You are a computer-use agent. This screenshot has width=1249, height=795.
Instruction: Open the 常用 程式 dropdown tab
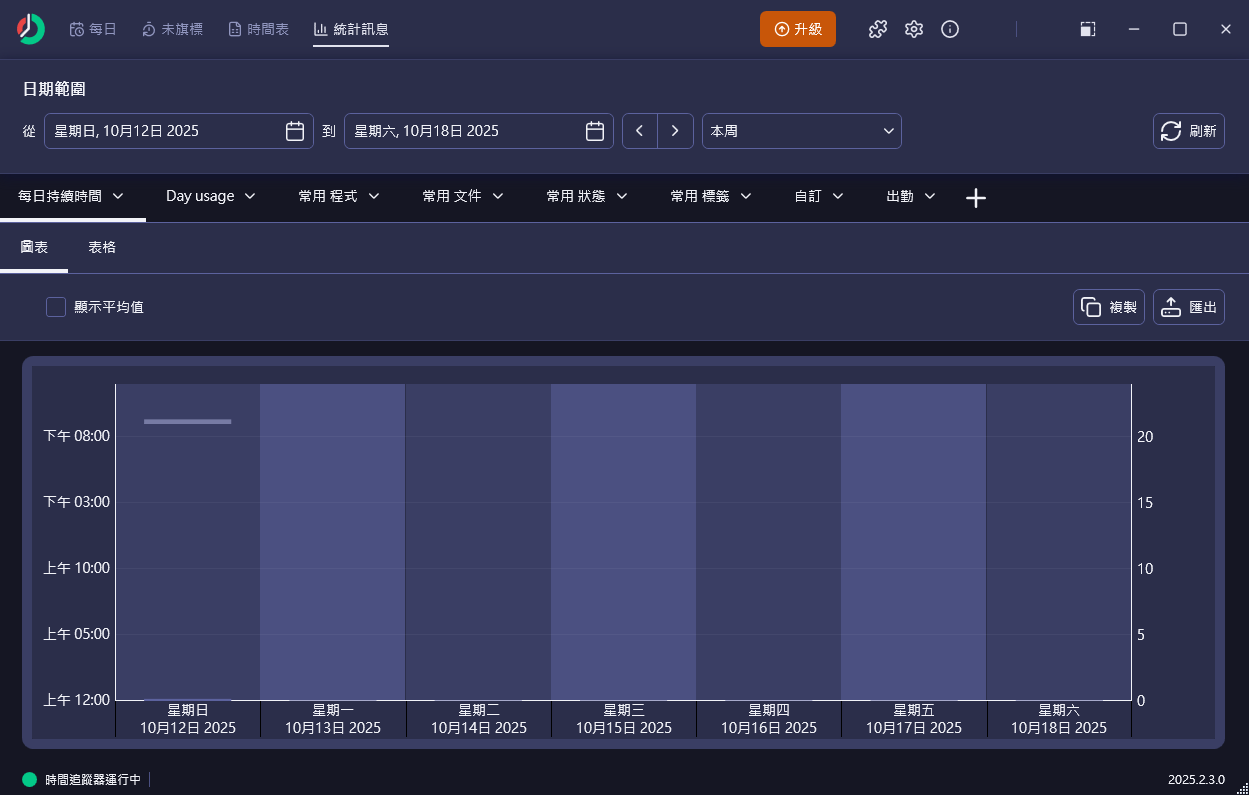click(x=338, y=196)
